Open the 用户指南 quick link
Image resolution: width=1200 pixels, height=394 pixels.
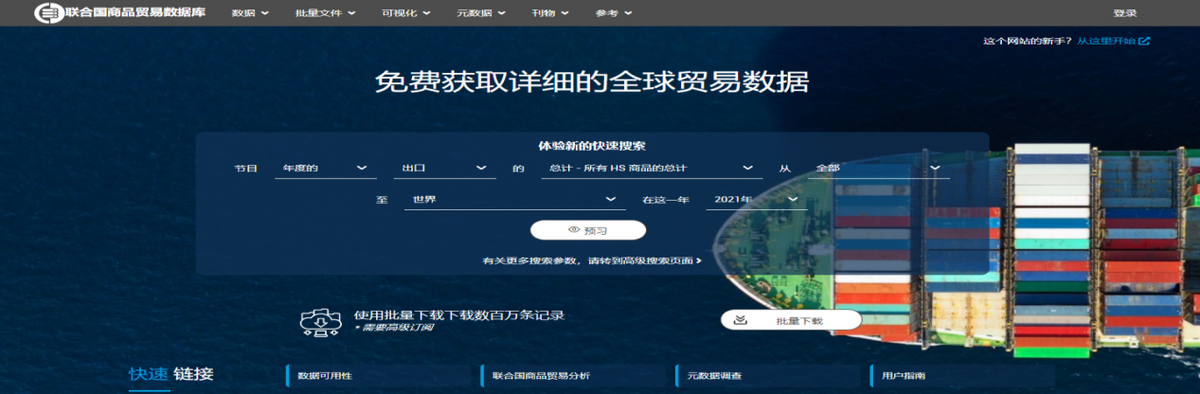pos(962,375)
